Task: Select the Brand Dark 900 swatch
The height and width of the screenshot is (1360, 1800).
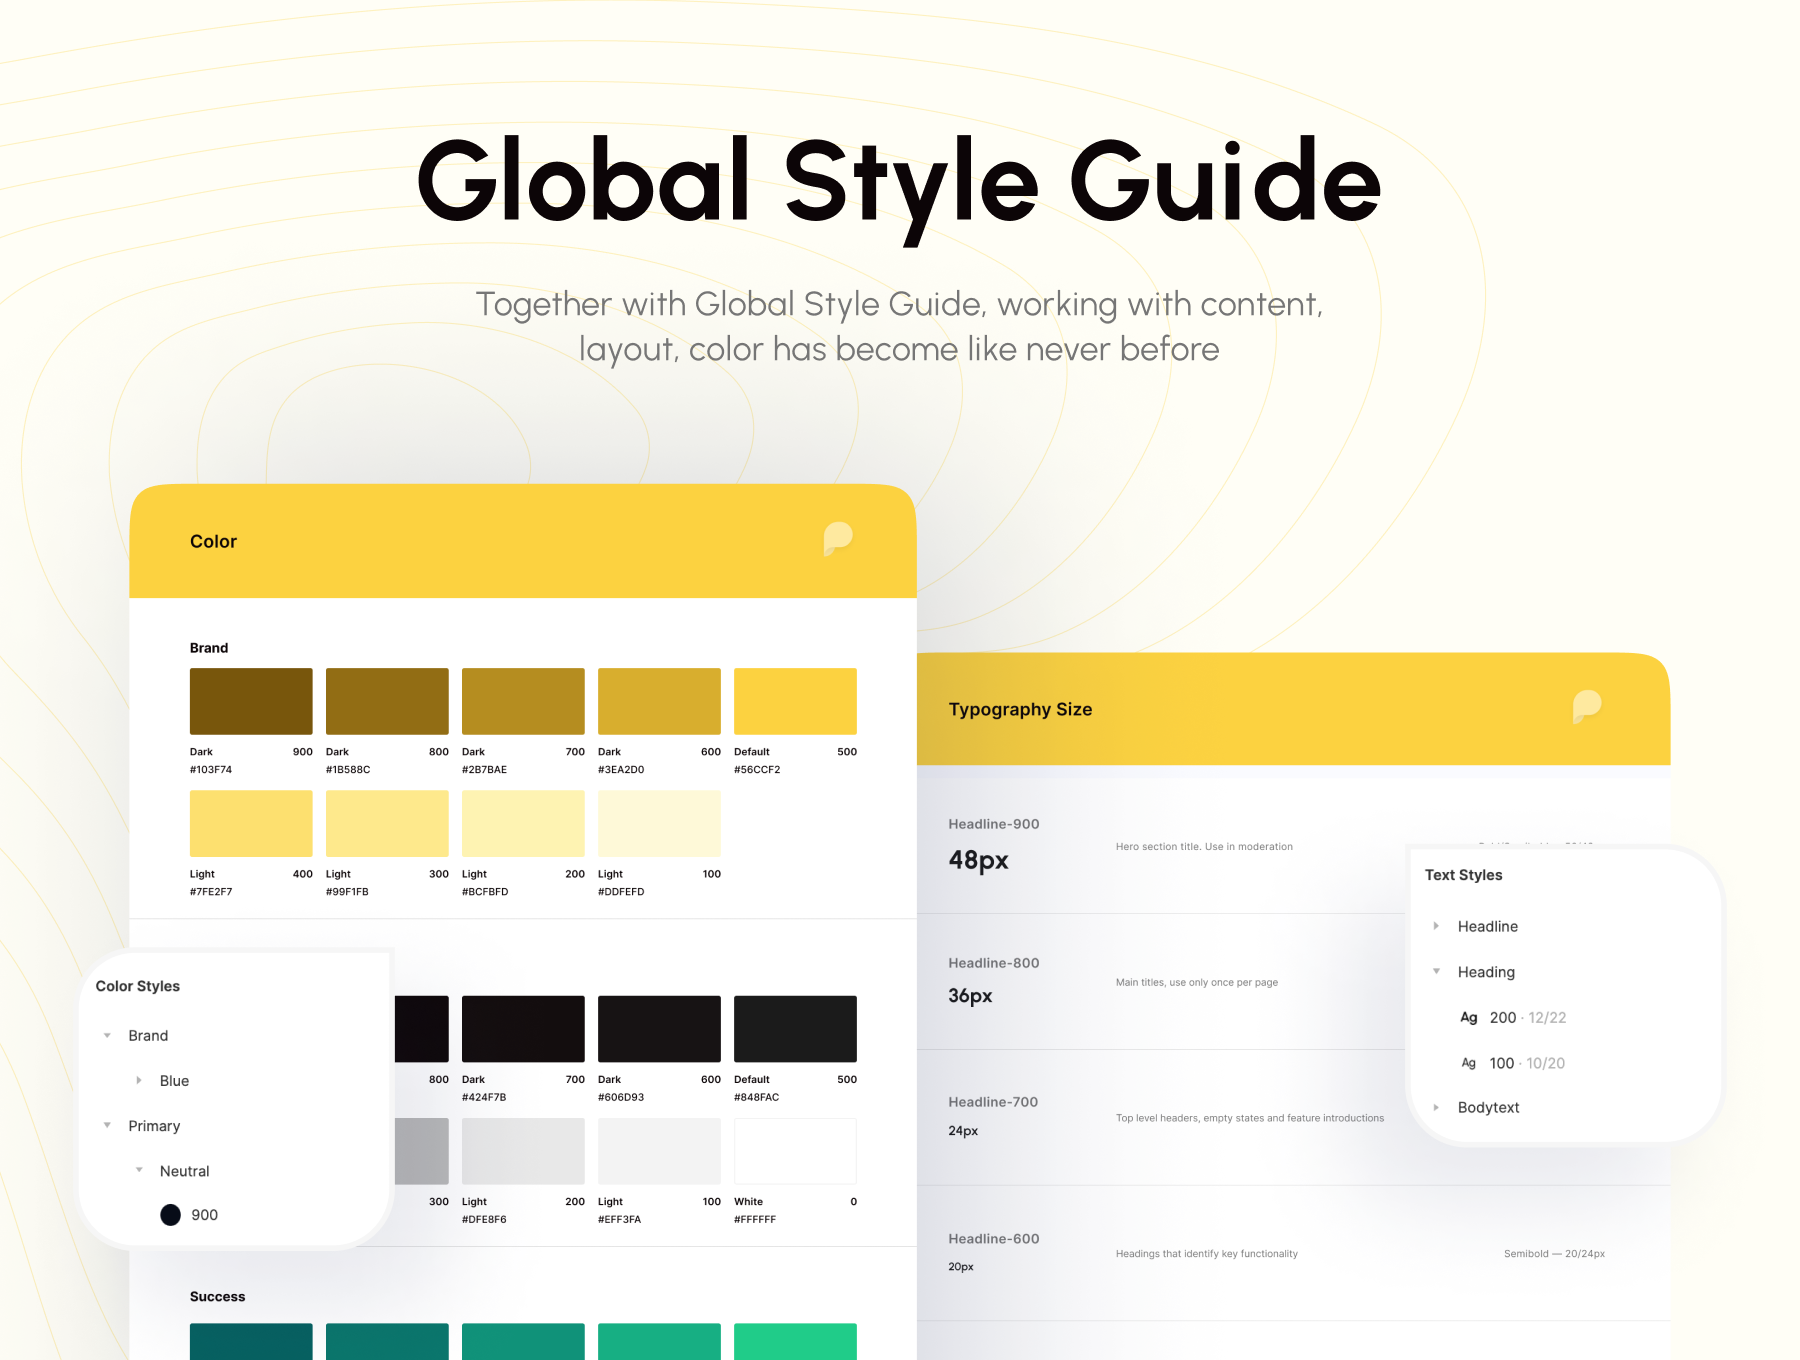Action: [x=251, y=701]
